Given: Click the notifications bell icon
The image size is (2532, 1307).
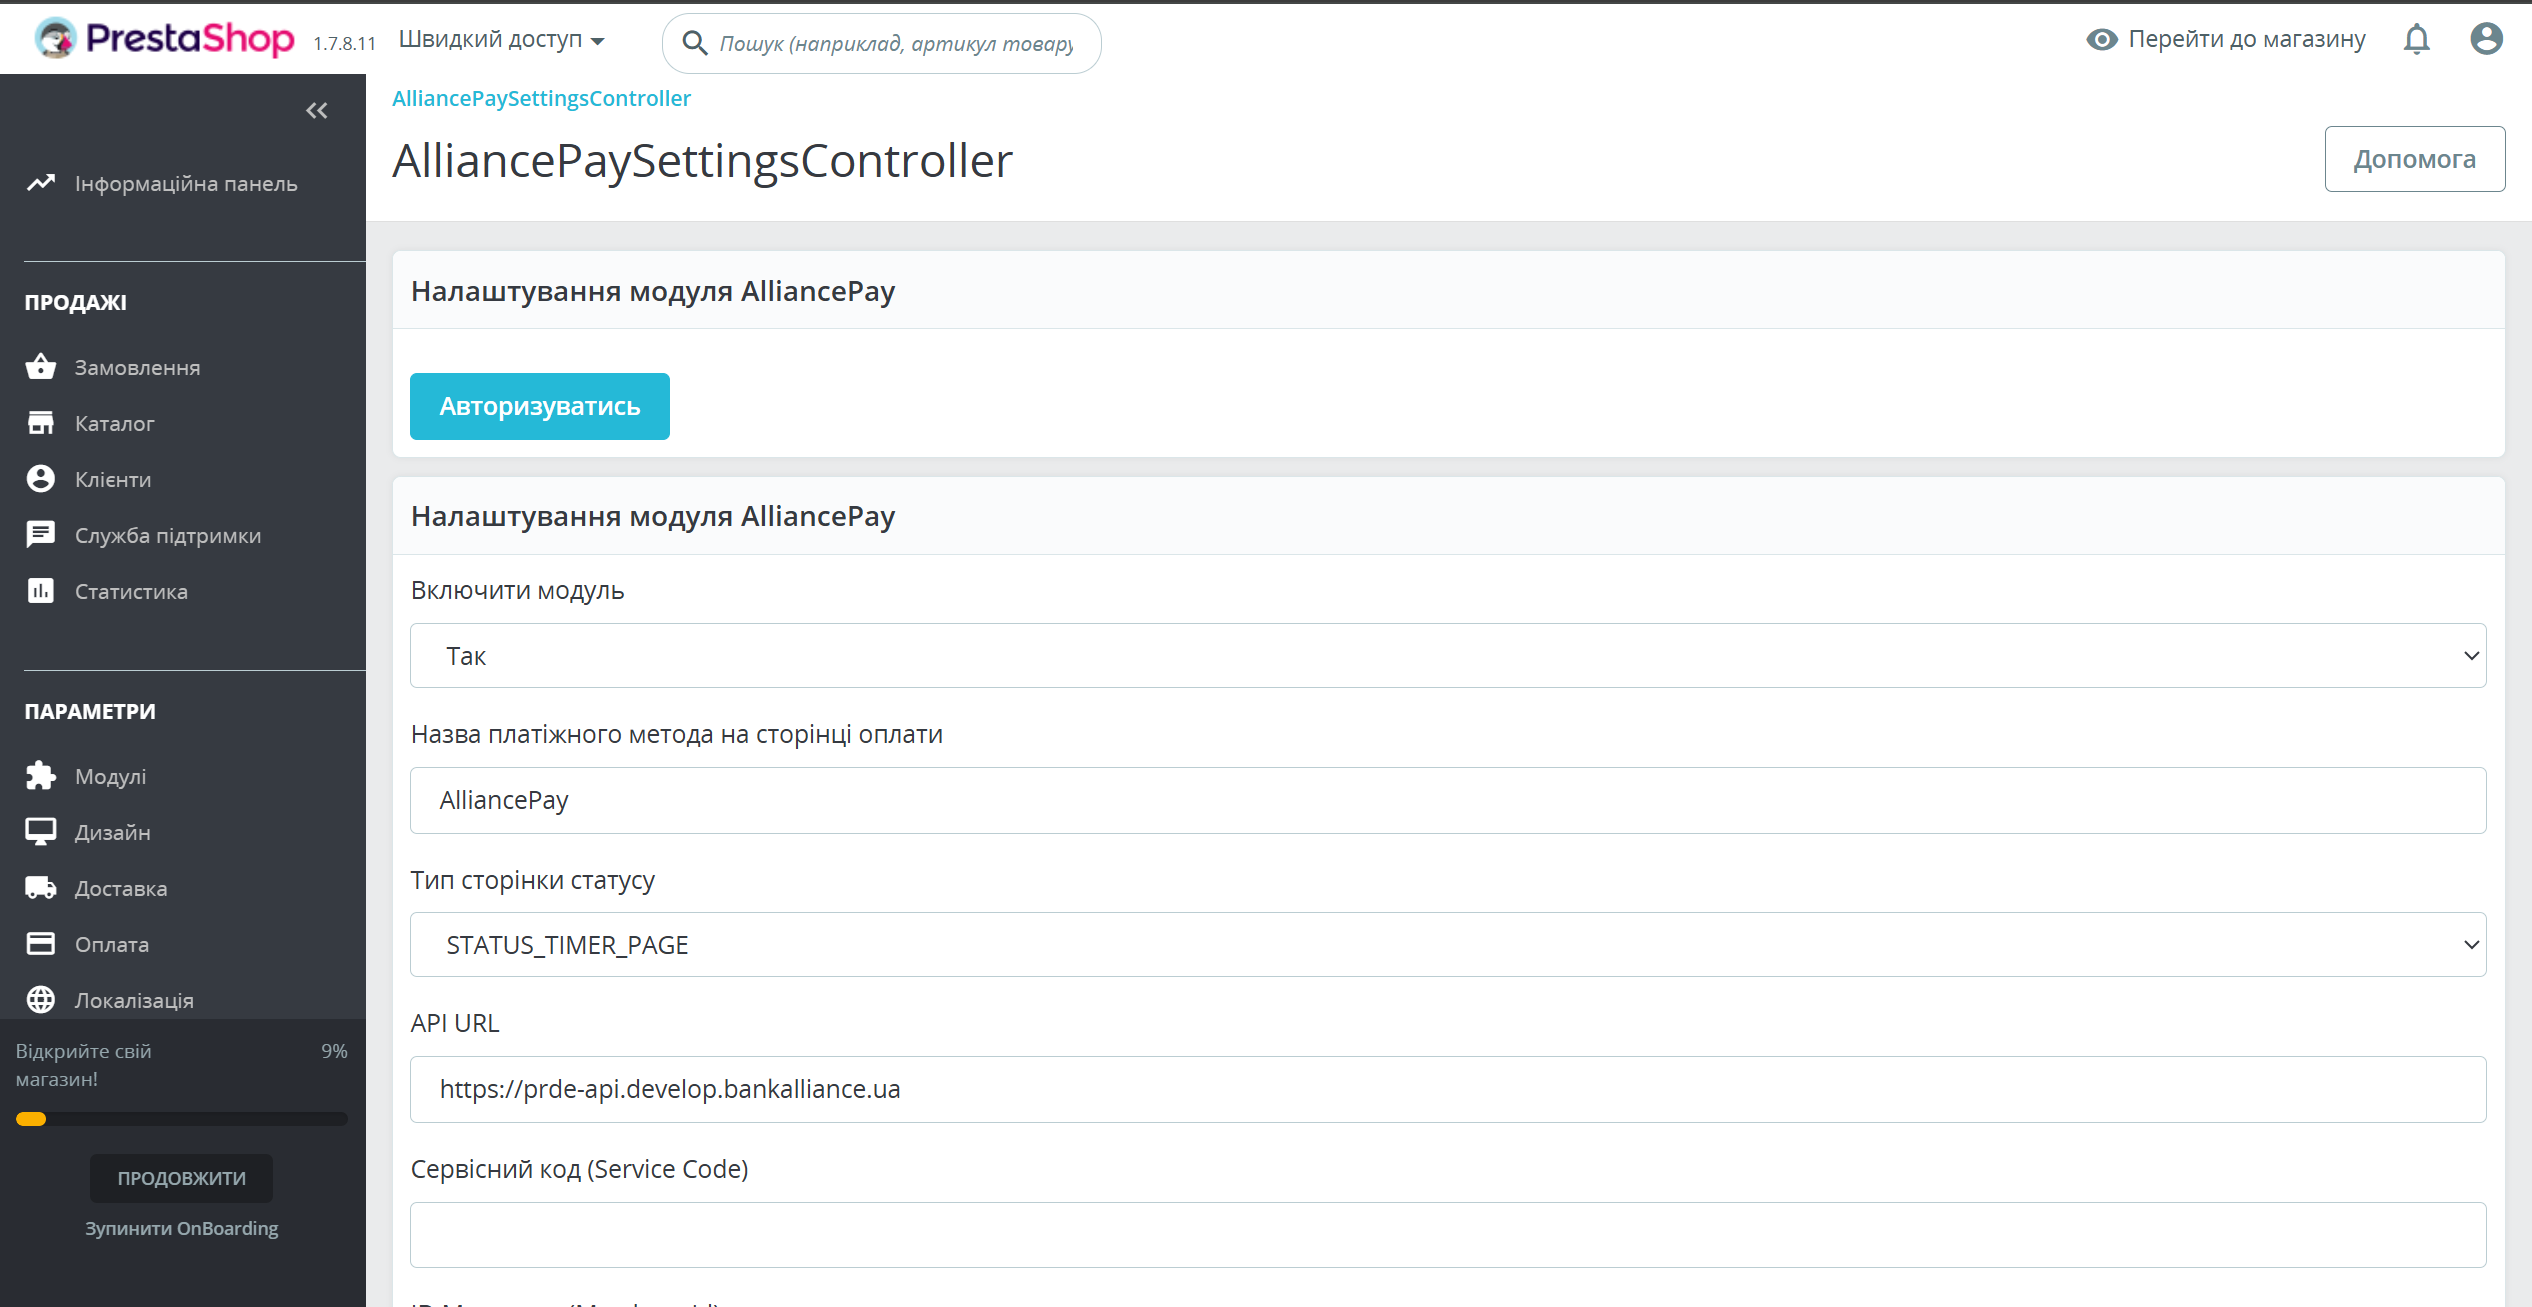Looking at the screenshot, I should pos(2416,40).
